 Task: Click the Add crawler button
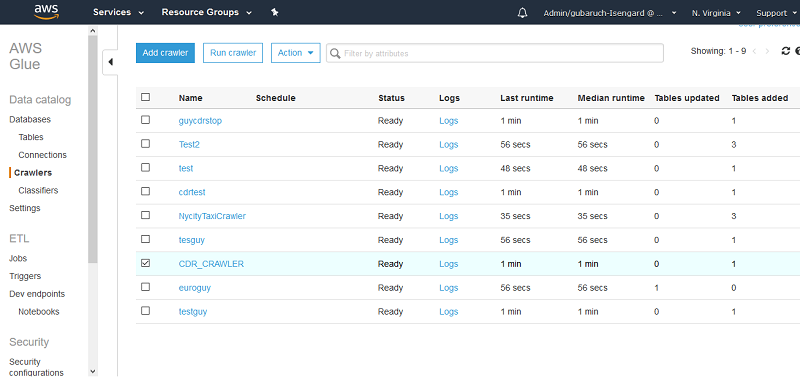(165, 53)
